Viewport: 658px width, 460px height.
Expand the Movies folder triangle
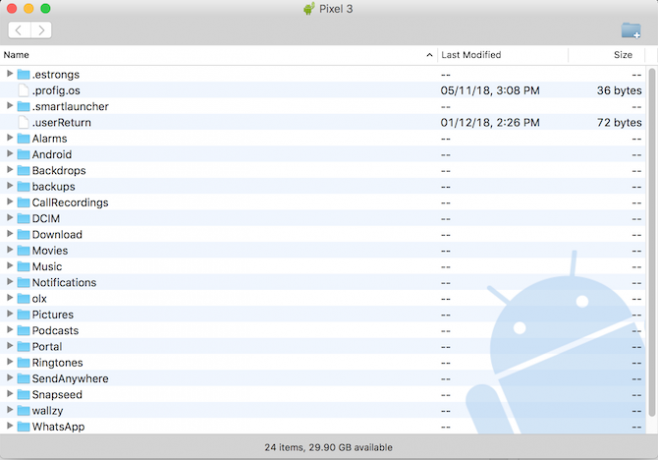[10, 250]
